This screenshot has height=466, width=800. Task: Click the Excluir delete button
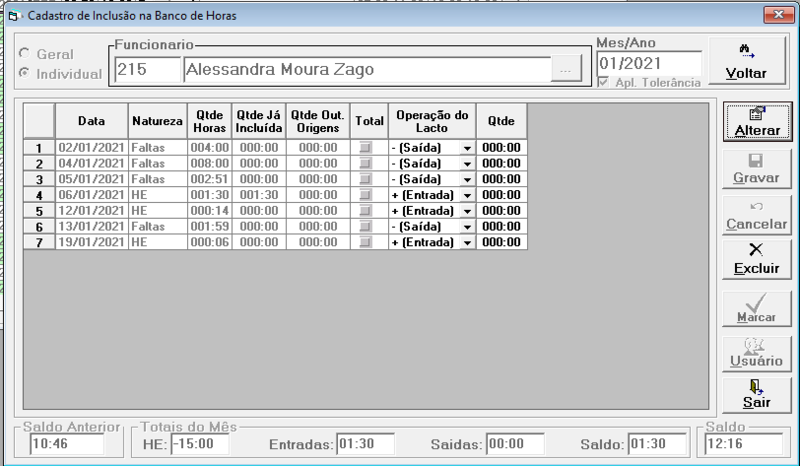(x=756, y=260)
